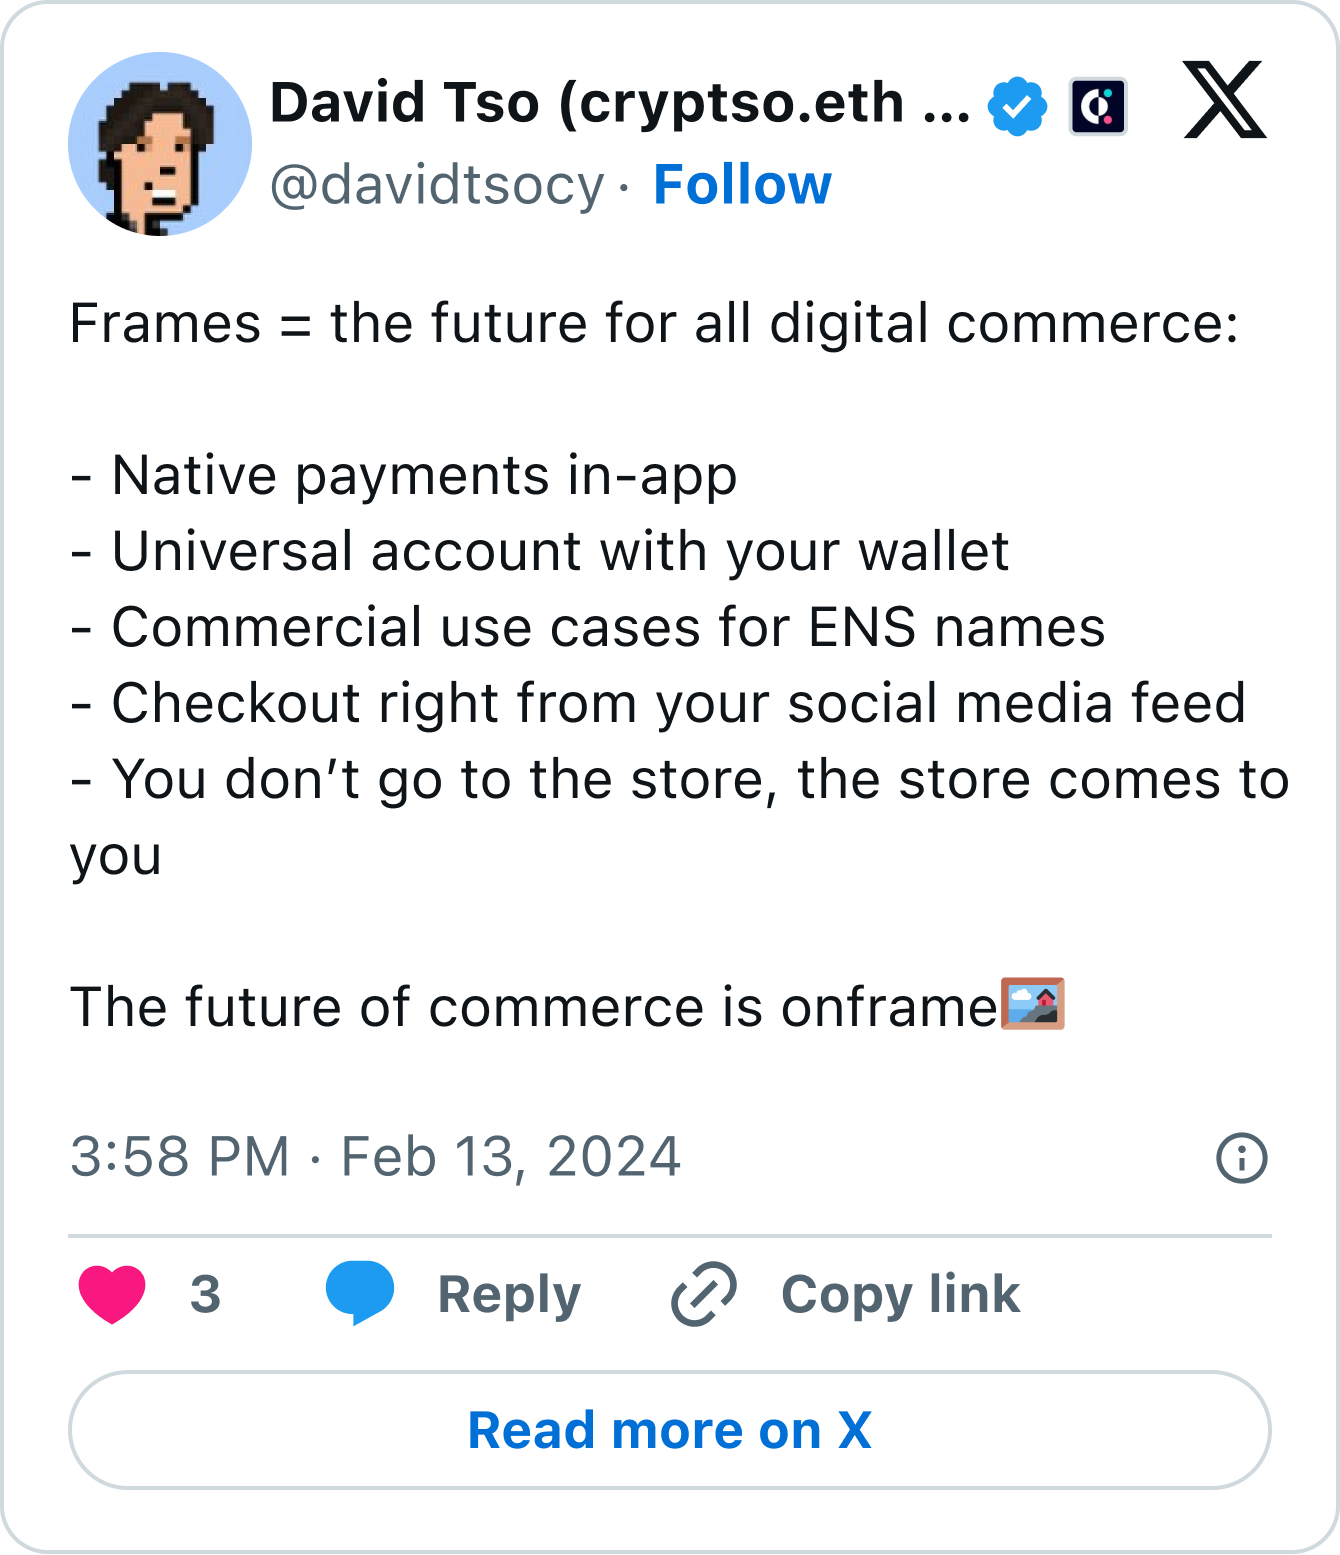Like the post with the pink heart icon
Screen dimensions: 1340x1555
click(x=112, y=1294)
